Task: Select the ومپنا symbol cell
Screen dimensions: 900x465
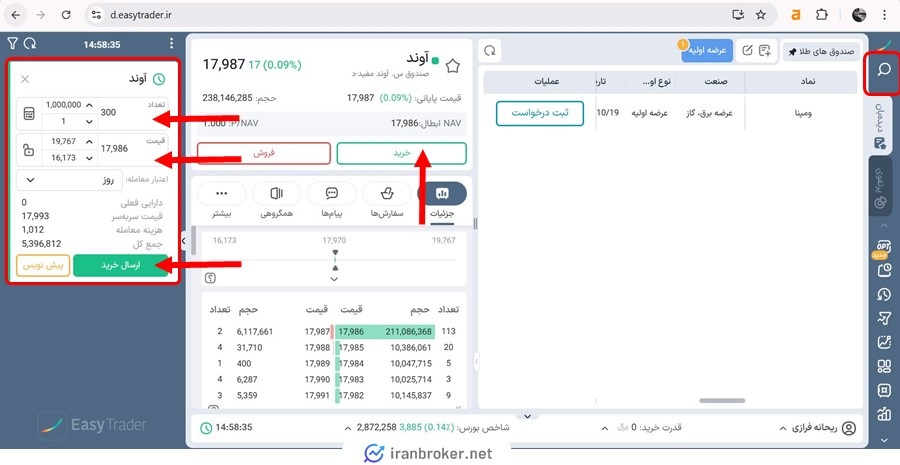Action: click(803, 113)
